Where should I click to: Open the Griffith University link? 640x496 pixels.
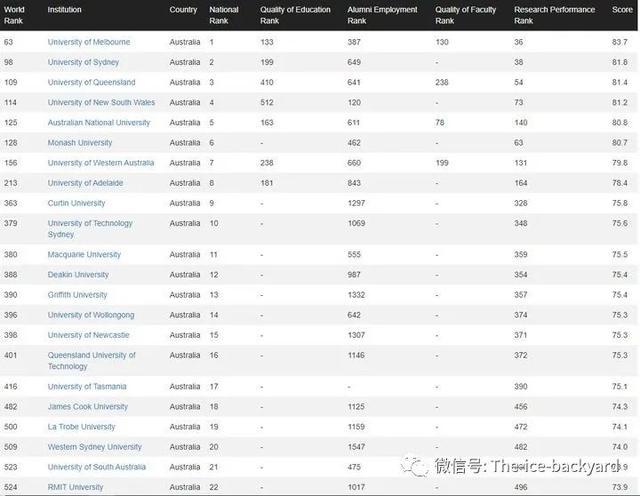(x=77, y=295)
